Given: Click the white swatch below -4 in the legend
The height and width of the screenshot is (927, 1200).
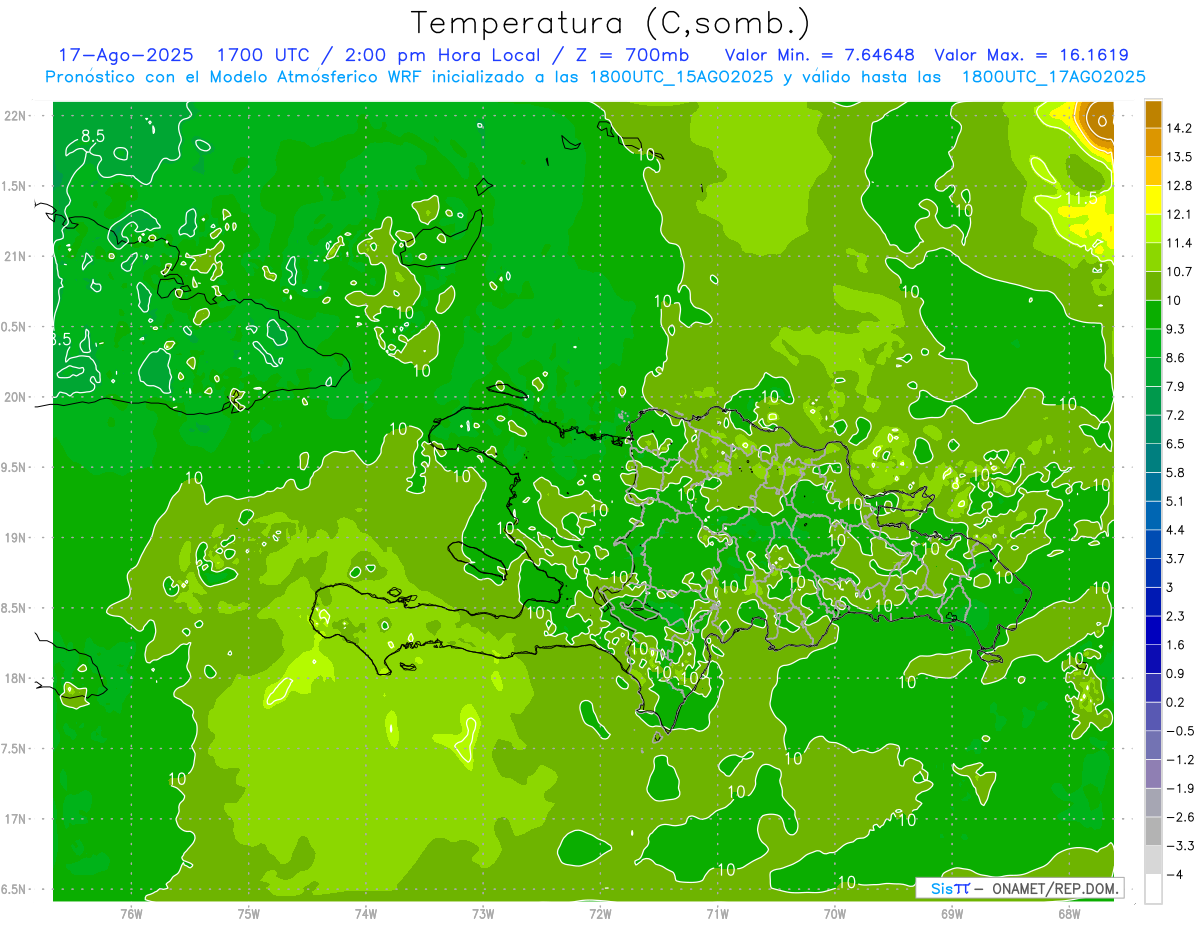Looking at the screenshot, I should pyautogui.click(x=1153, y=888).
